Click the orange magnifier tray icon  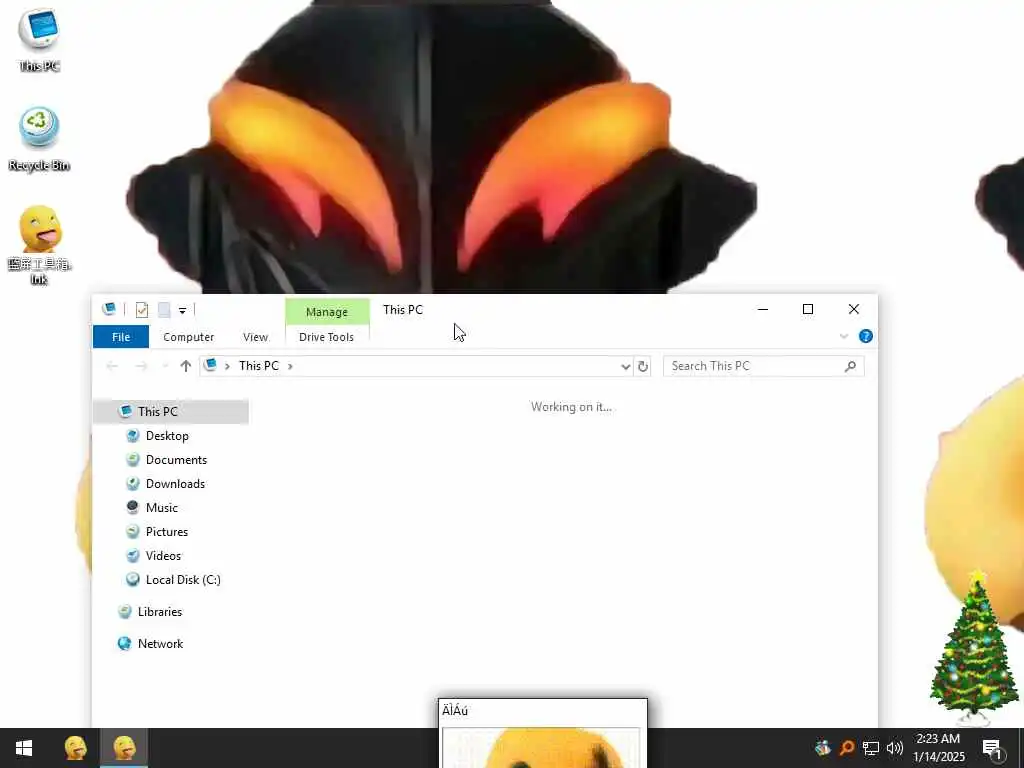847,748
